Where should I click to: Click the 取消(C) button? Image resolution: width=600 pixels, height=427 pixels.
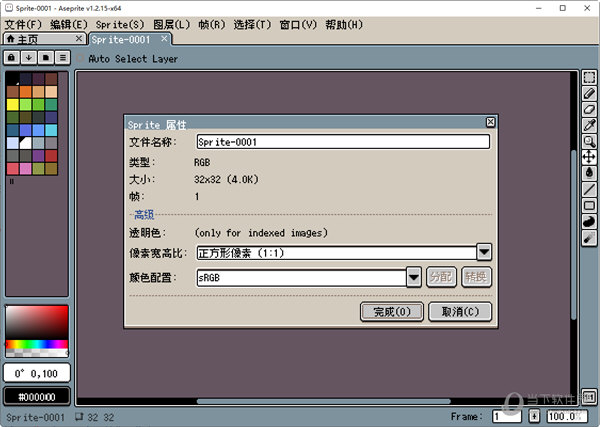pos(460,312)
